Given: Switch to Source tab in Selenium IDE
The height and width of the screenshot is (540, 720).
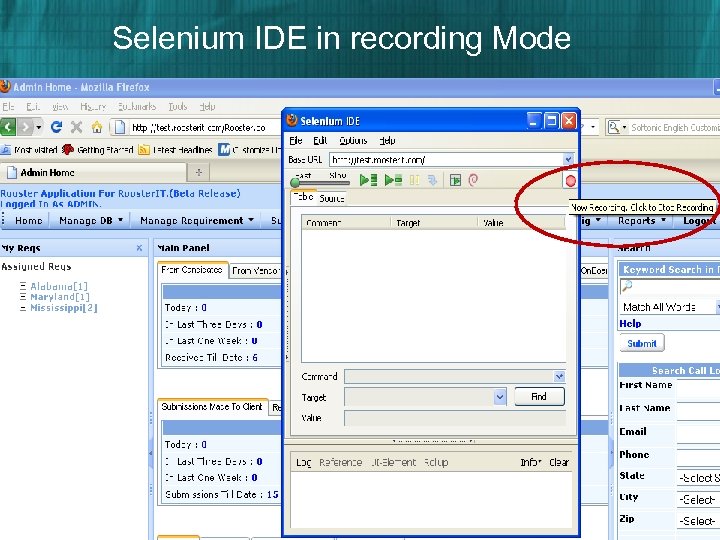Looking at the screenshot, I should (332, 198).
